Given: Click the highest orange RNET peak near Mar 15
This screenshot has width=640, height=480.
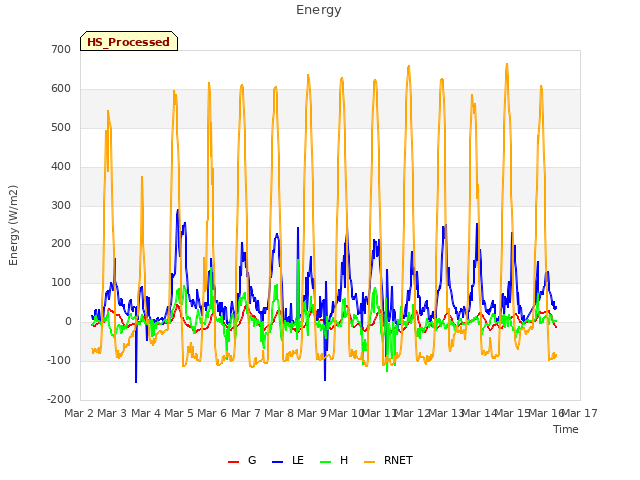Looking at the screenshot, I should click(x=507, y=64).
